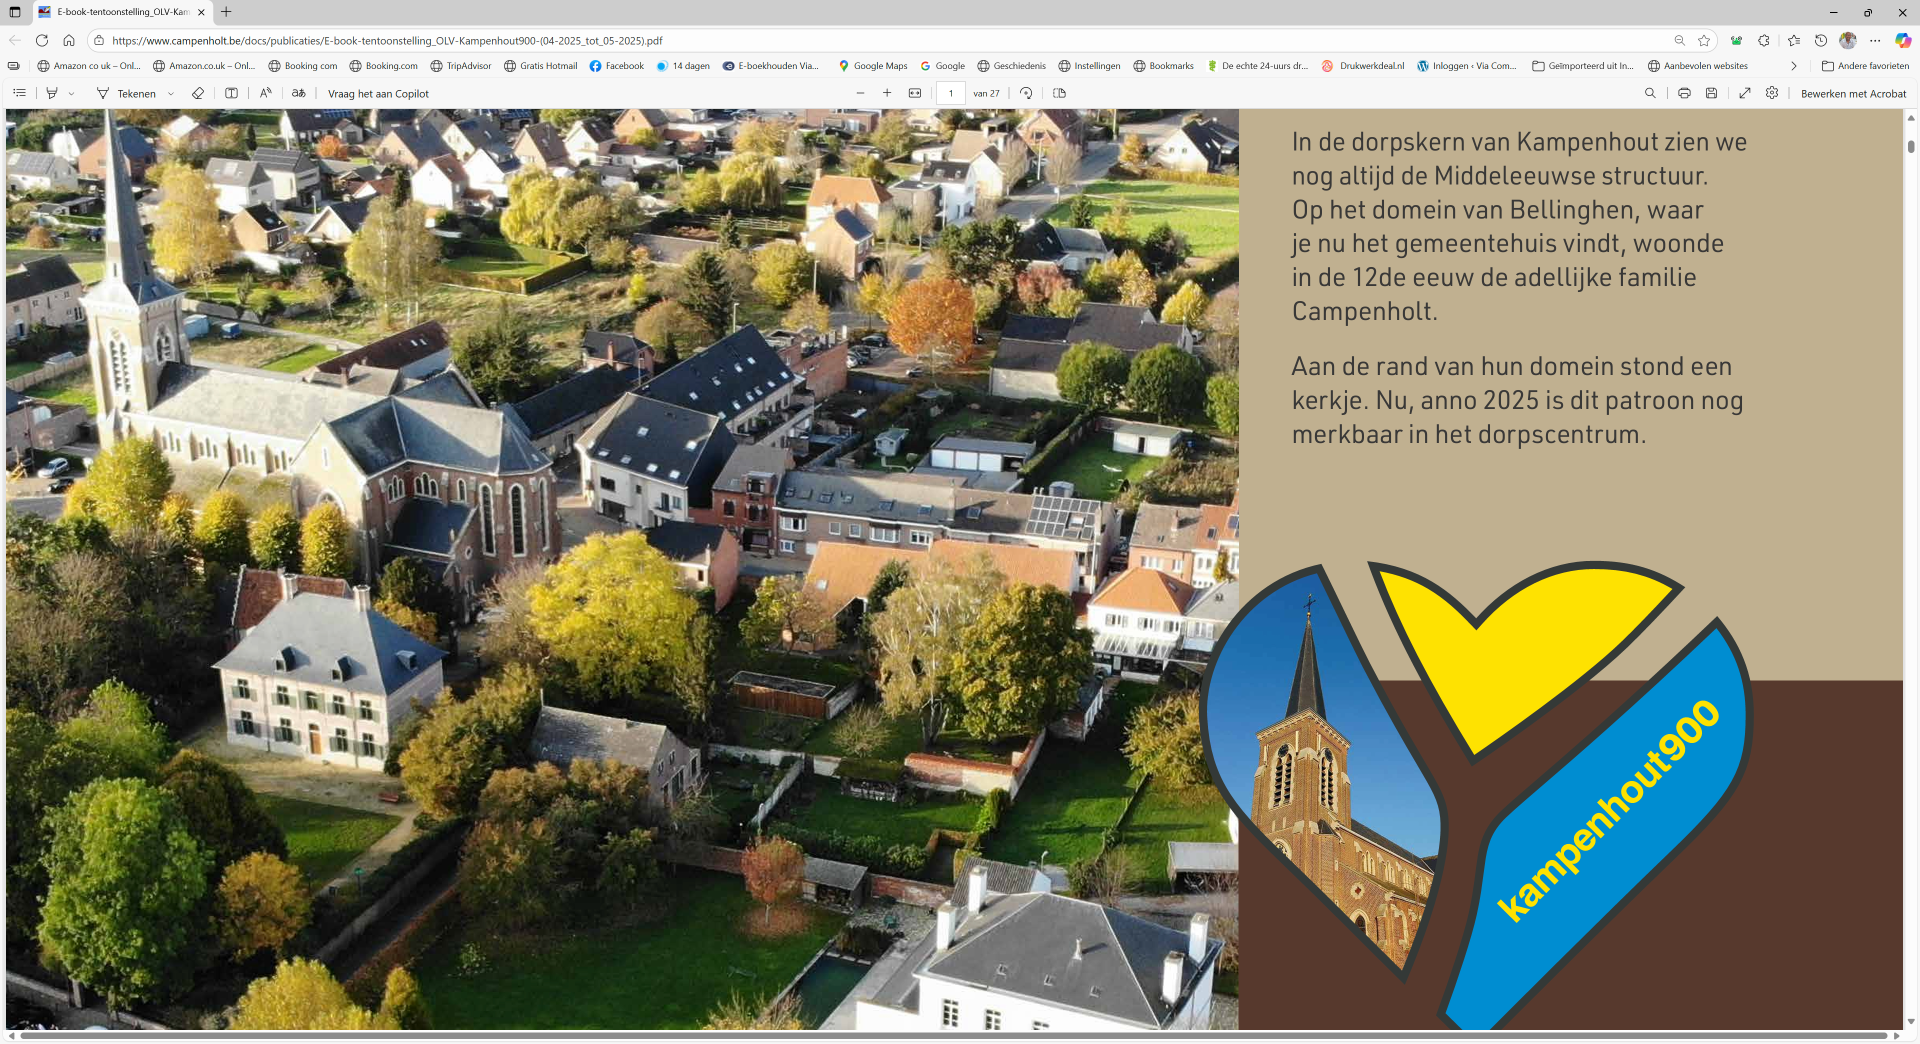Open the Google Maps bookmark
Screen dimensions: 1920x1044
click(x=873, y=66)
